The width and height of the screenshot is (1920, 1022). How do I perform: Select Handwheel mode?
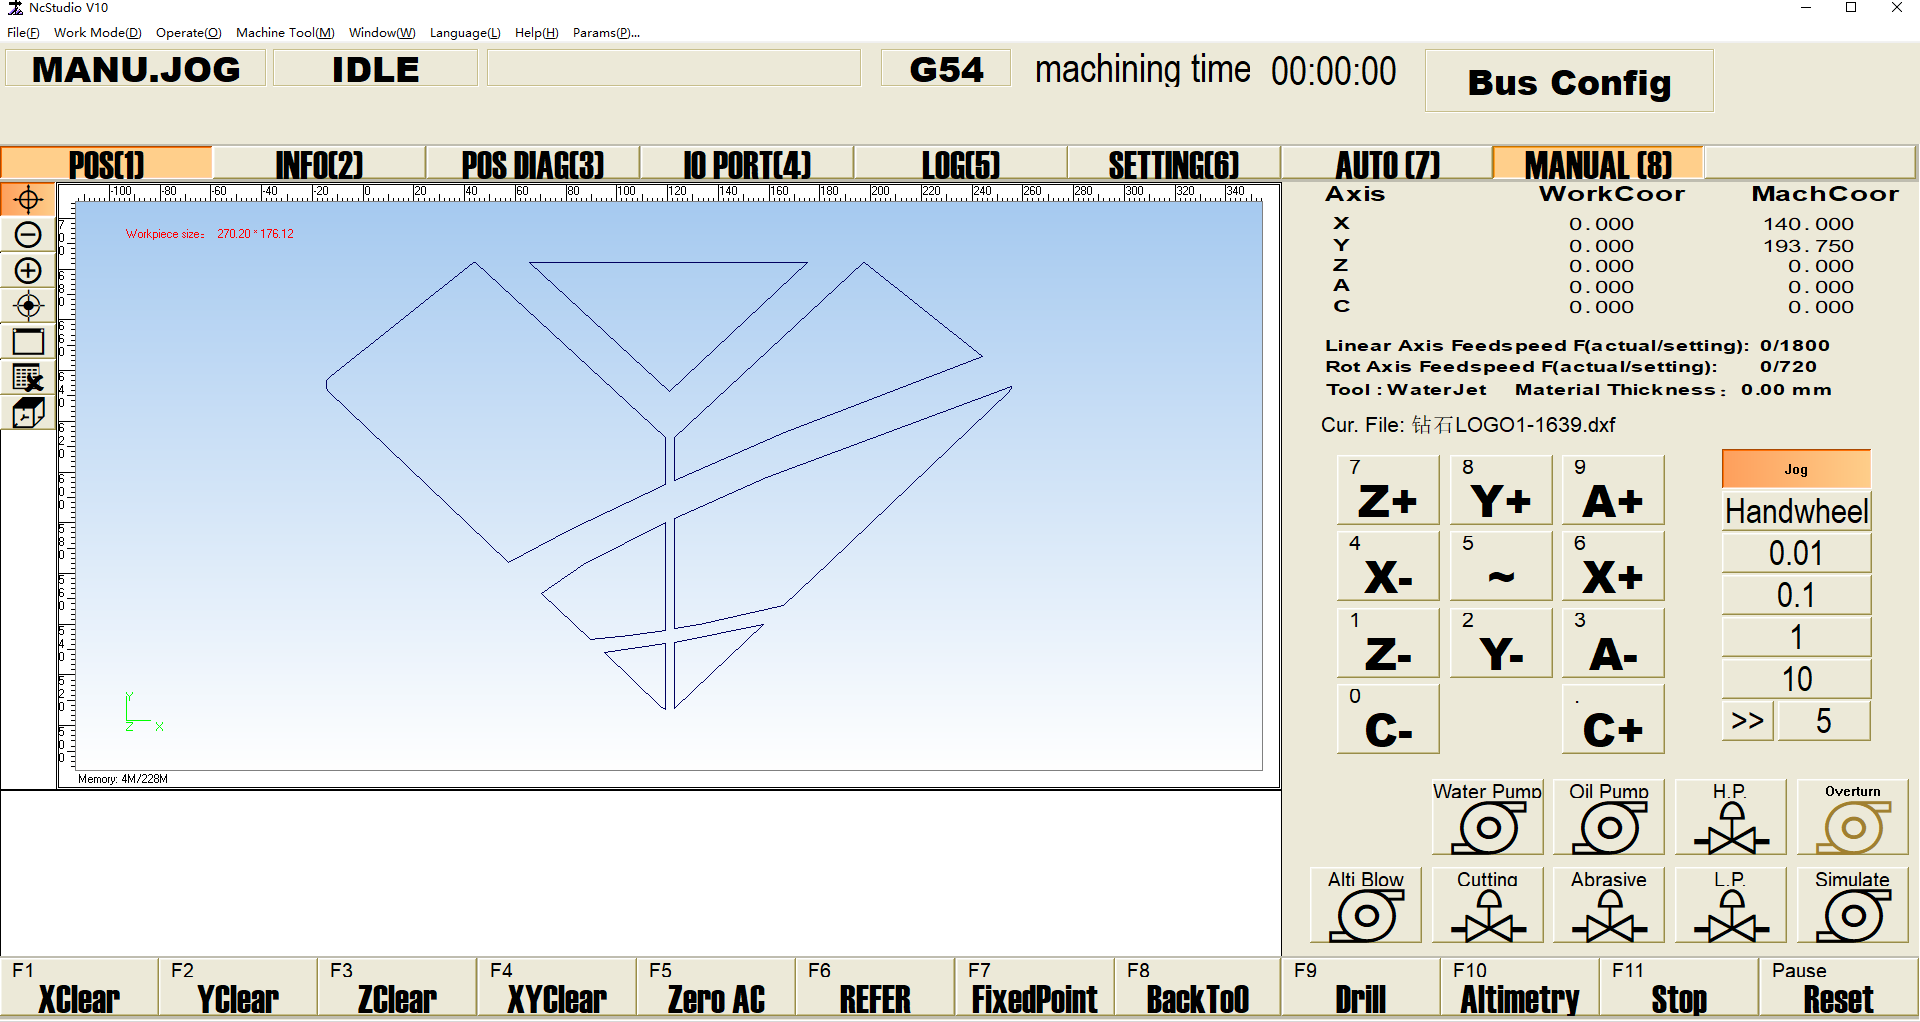pos(1796,511)
